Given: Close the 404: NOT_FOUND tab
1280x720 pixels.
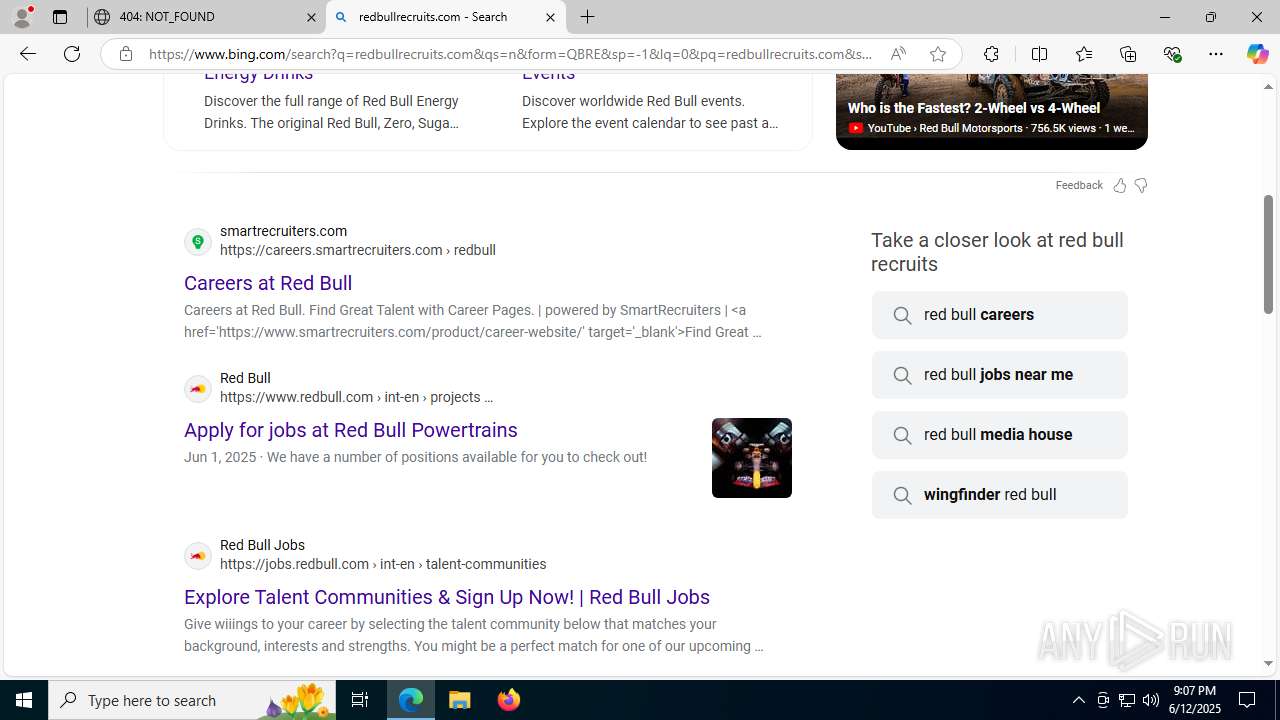Looking at the screenshot, I should tap(311, 17).
